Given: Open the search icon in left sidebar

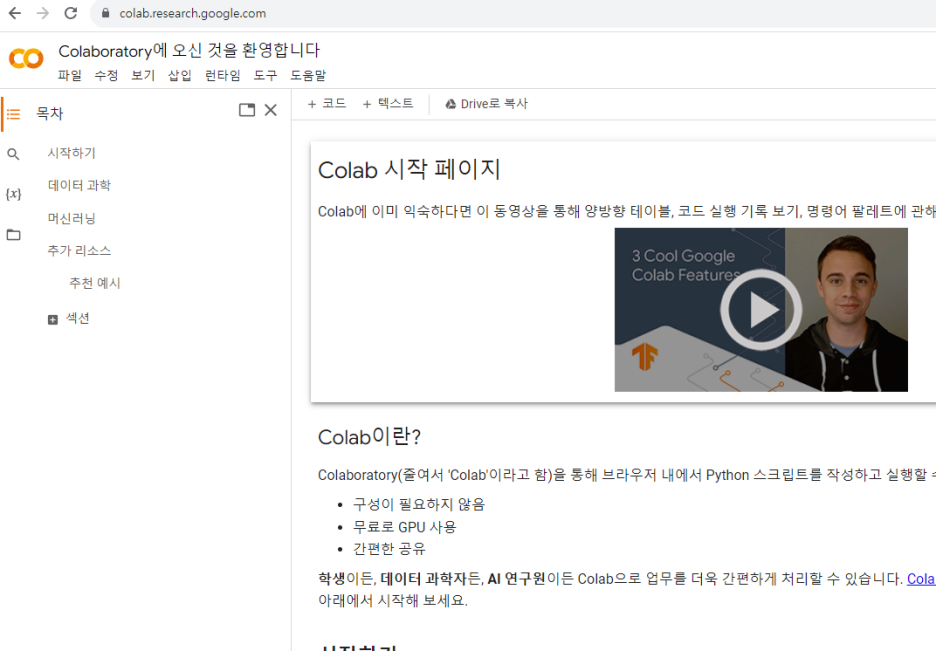Looking at the screenshot, I should [13, 154].
